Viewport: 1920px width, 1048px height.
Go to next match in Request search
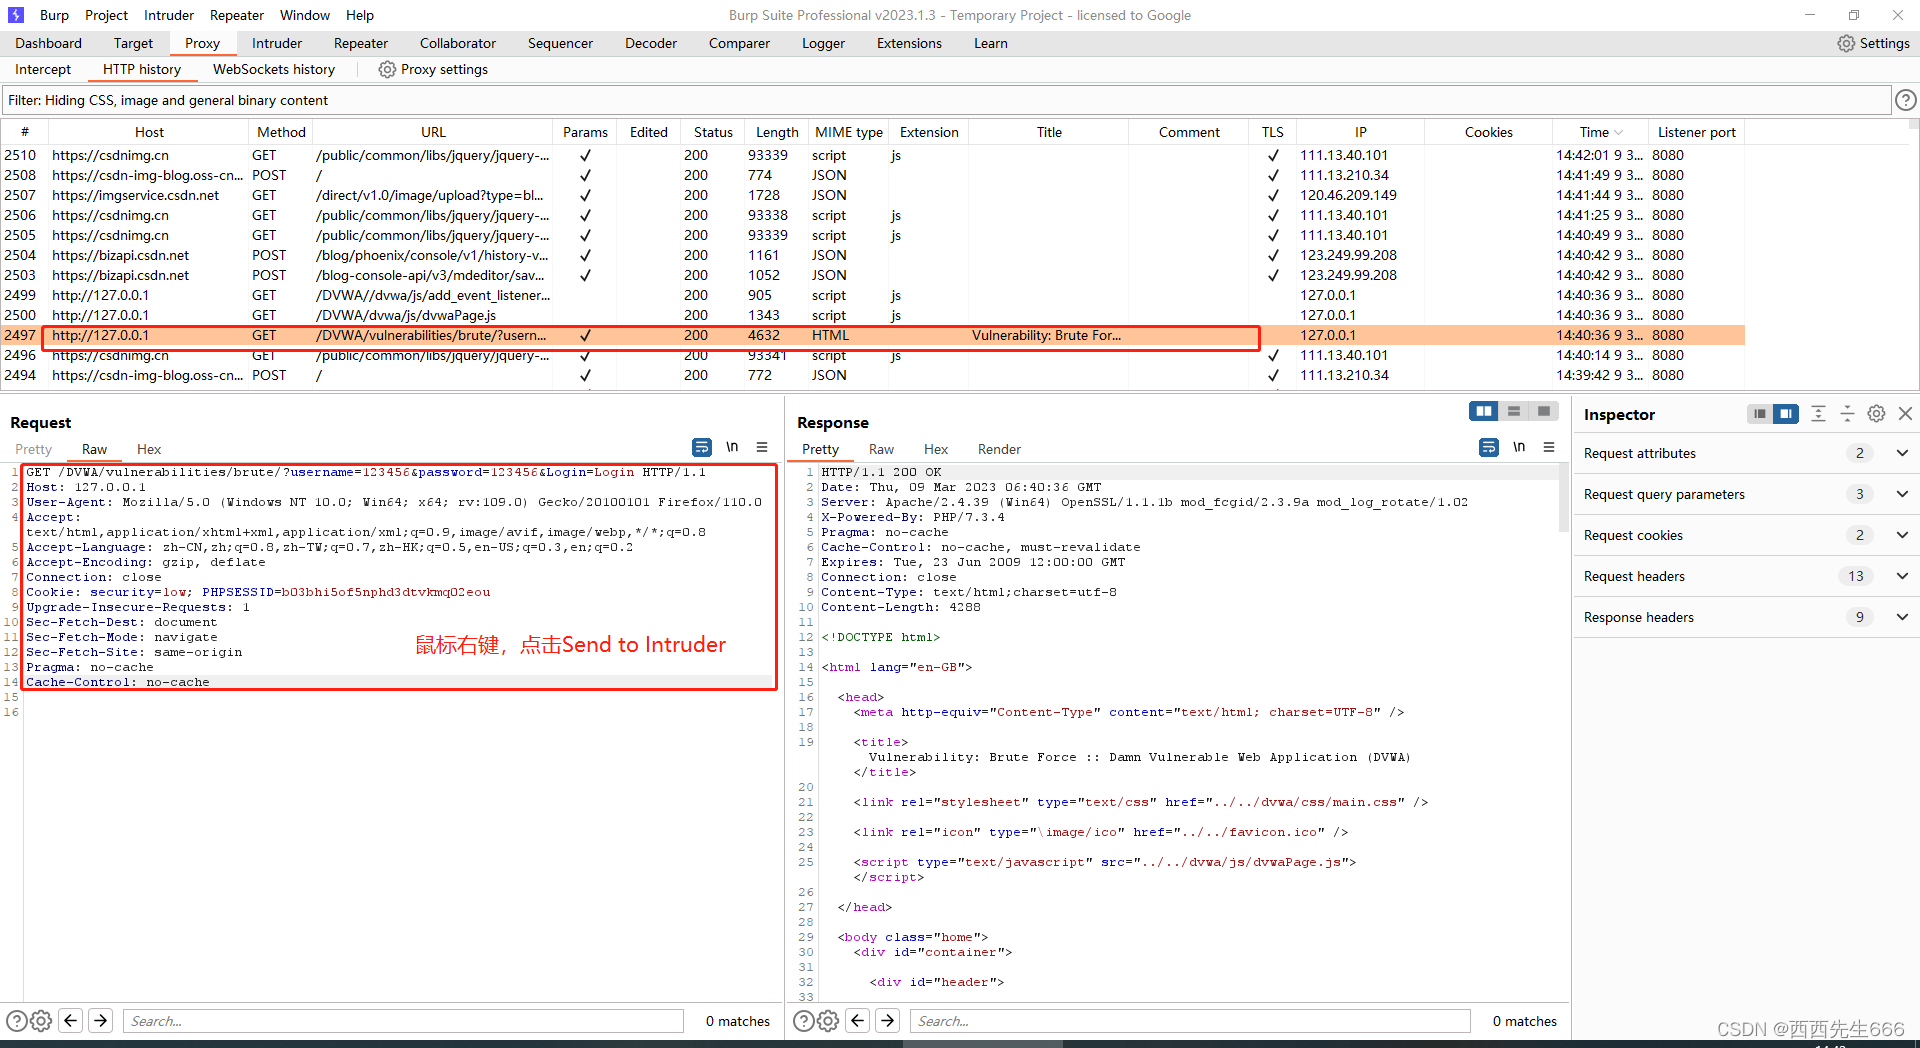[x=101, y=1021]
